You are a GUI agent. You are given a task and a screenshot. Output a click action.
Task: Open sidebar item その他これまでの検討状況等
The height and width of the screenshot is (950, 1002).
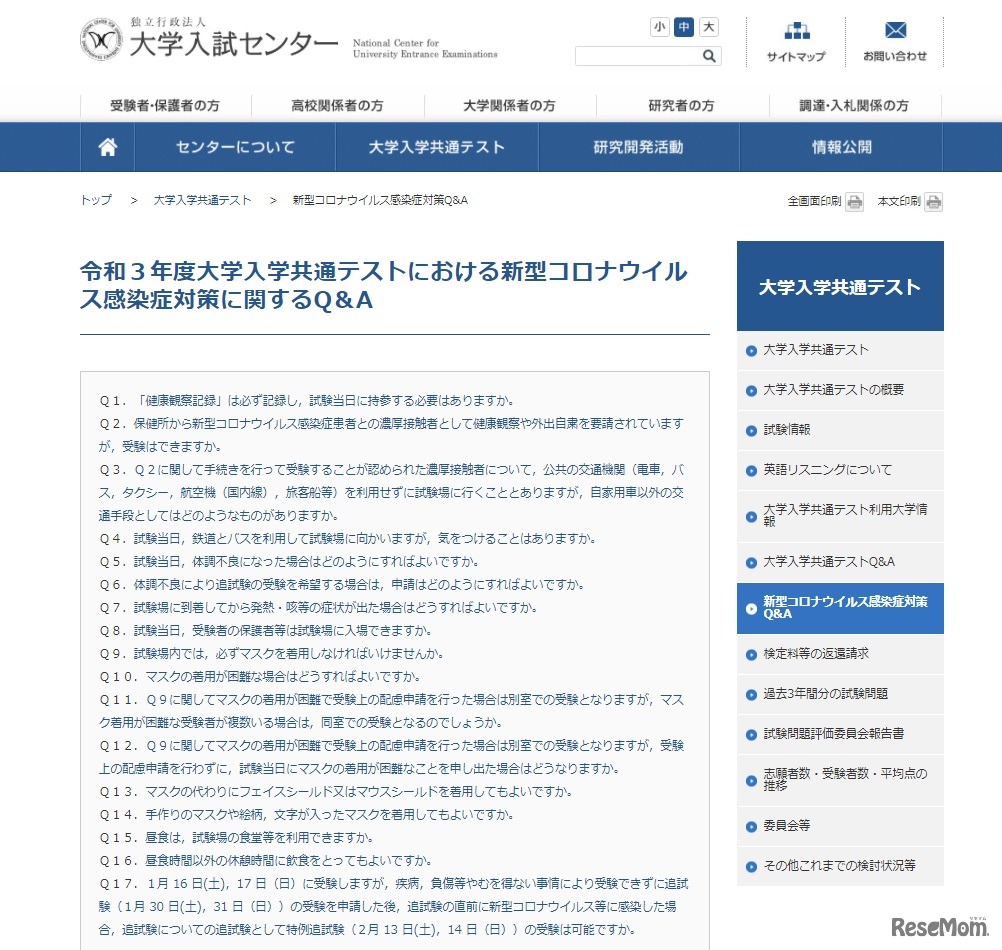[840, 866]
